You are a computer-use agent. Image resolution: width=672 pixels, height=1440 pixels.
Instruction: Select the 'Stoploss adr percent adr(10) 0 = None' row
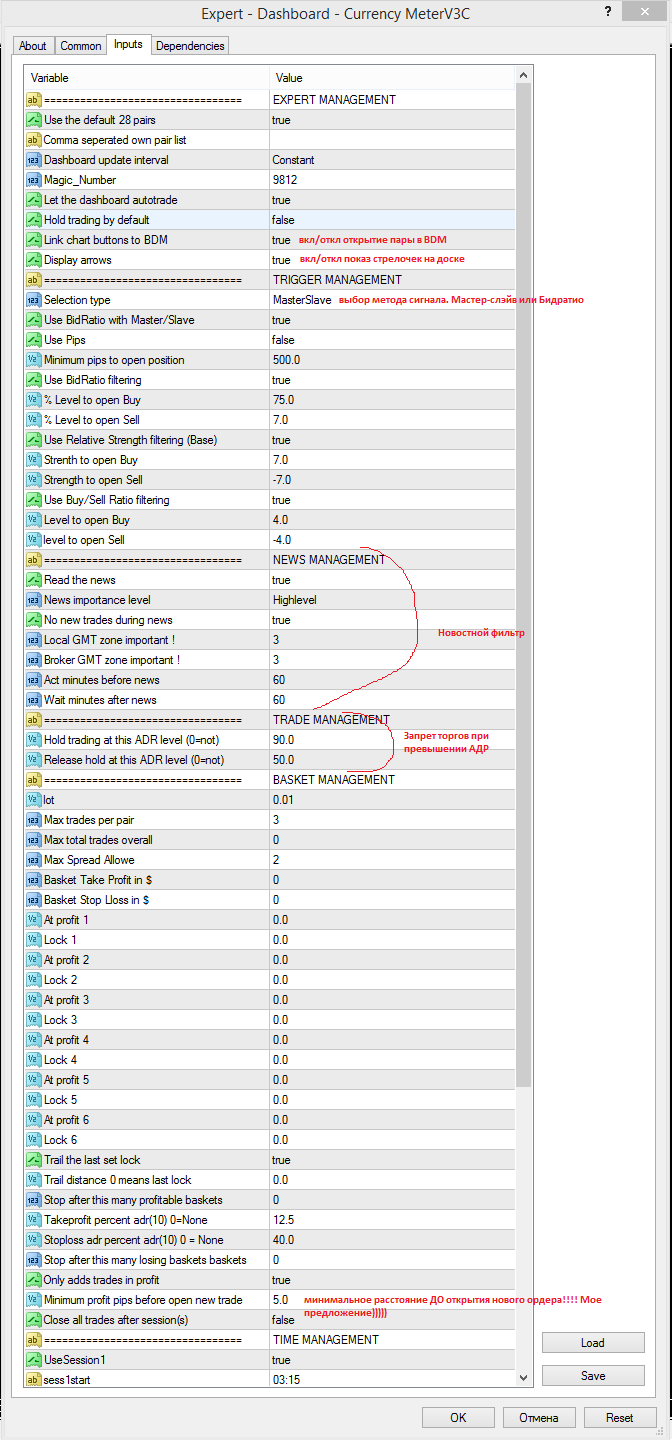click(270, 1240)
